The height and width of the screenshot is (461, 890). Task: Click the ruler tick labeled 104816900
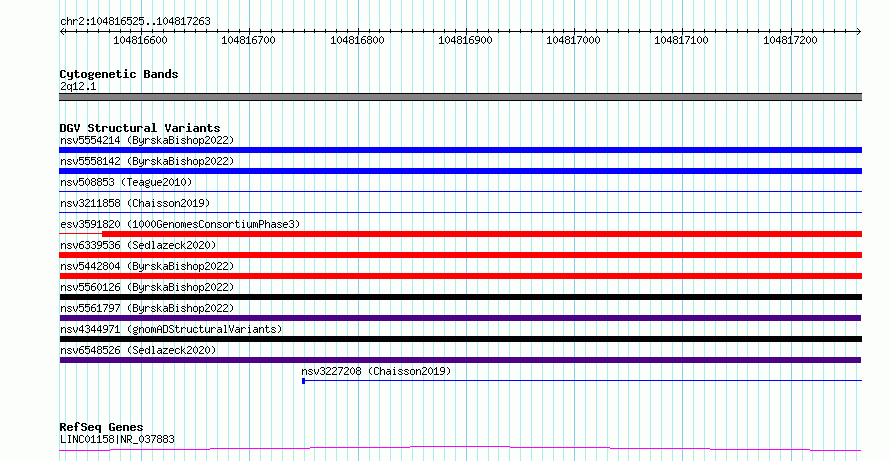coord(465,40)
